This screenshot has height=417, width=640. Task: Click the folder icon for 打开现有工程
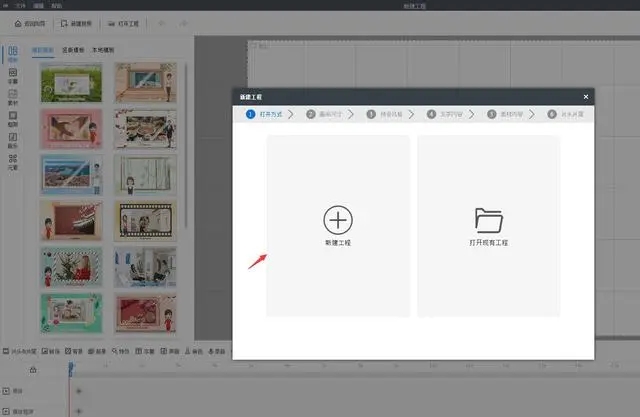(x=489, y=220)
